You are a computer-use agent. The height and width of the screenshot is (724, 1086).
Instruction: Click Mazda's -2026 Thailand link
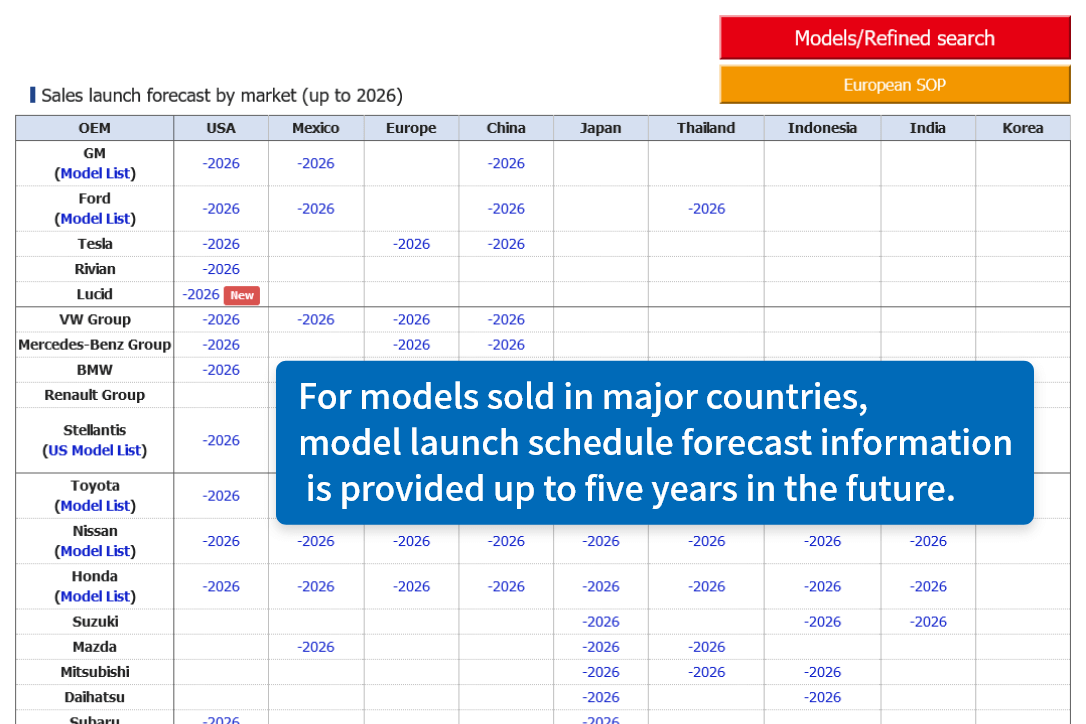(706, 646)
